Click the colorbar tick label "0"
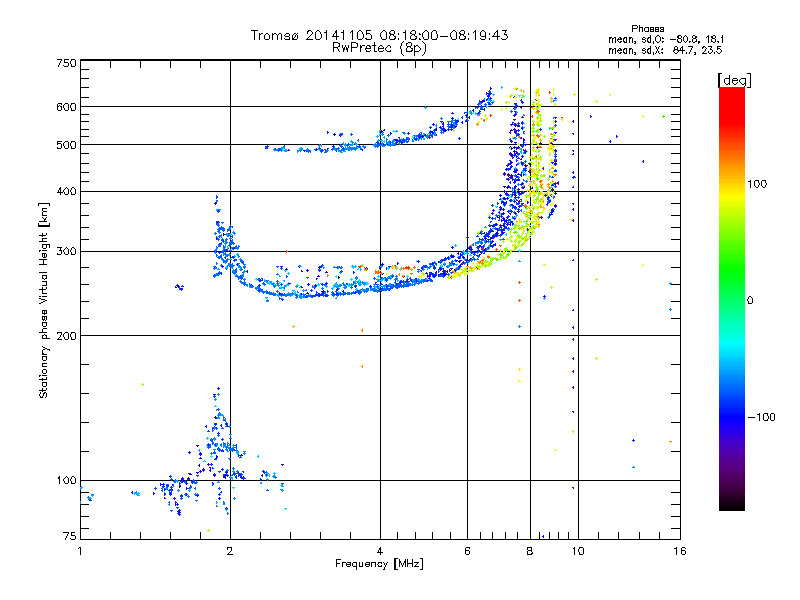Image resolution: width=800 pixels, height=600 pixels. [750, 301]
